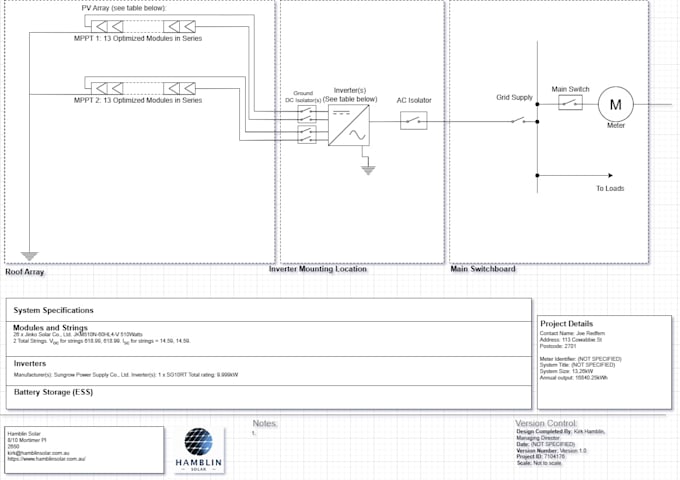Click the Jinko Solar modules description line
The width and height of the screenshot is (680, 480).
click(x=78, y=334)
